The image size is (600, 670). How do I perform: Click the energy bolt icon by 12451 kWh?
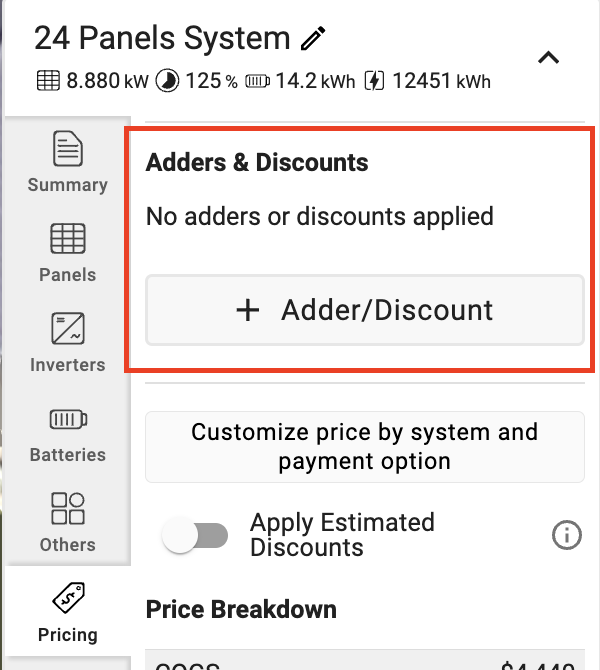coord(374,81)
